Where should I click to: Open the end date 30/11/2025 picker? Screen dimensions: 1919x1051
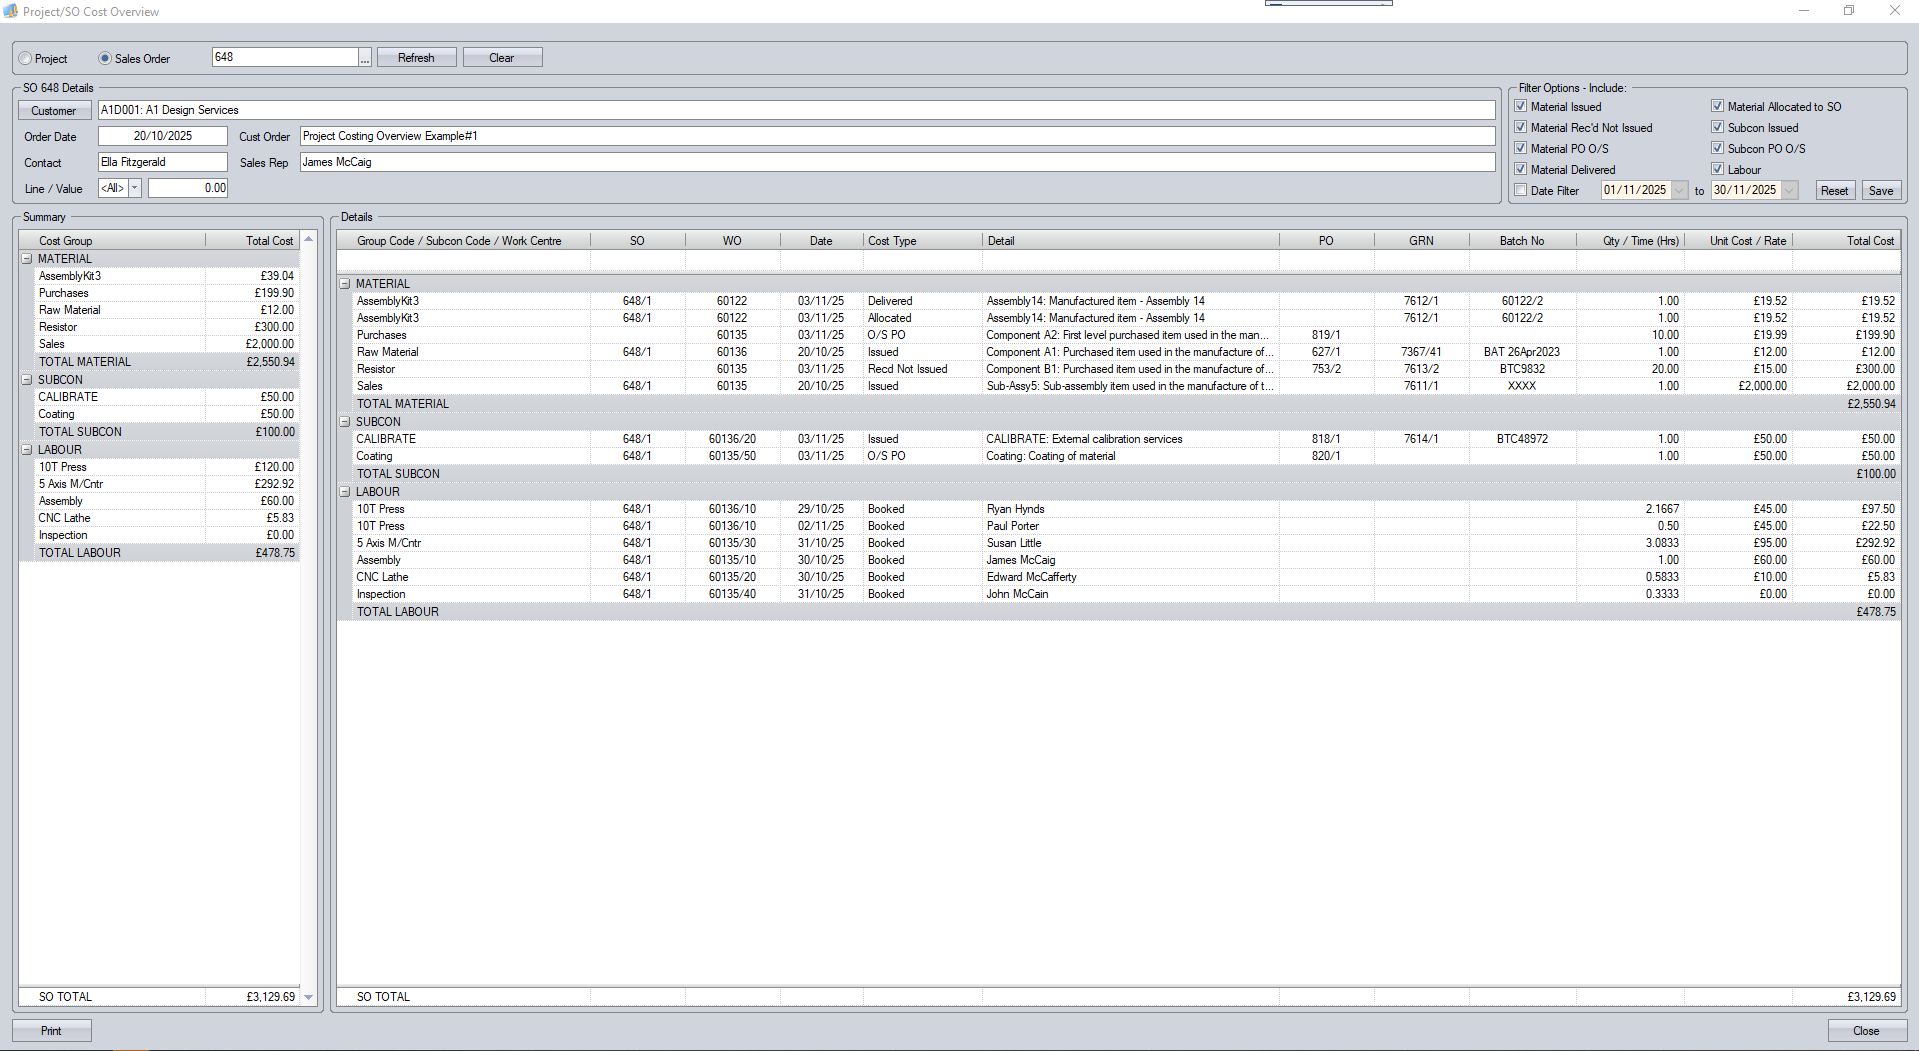click(x=1790, y=191)
